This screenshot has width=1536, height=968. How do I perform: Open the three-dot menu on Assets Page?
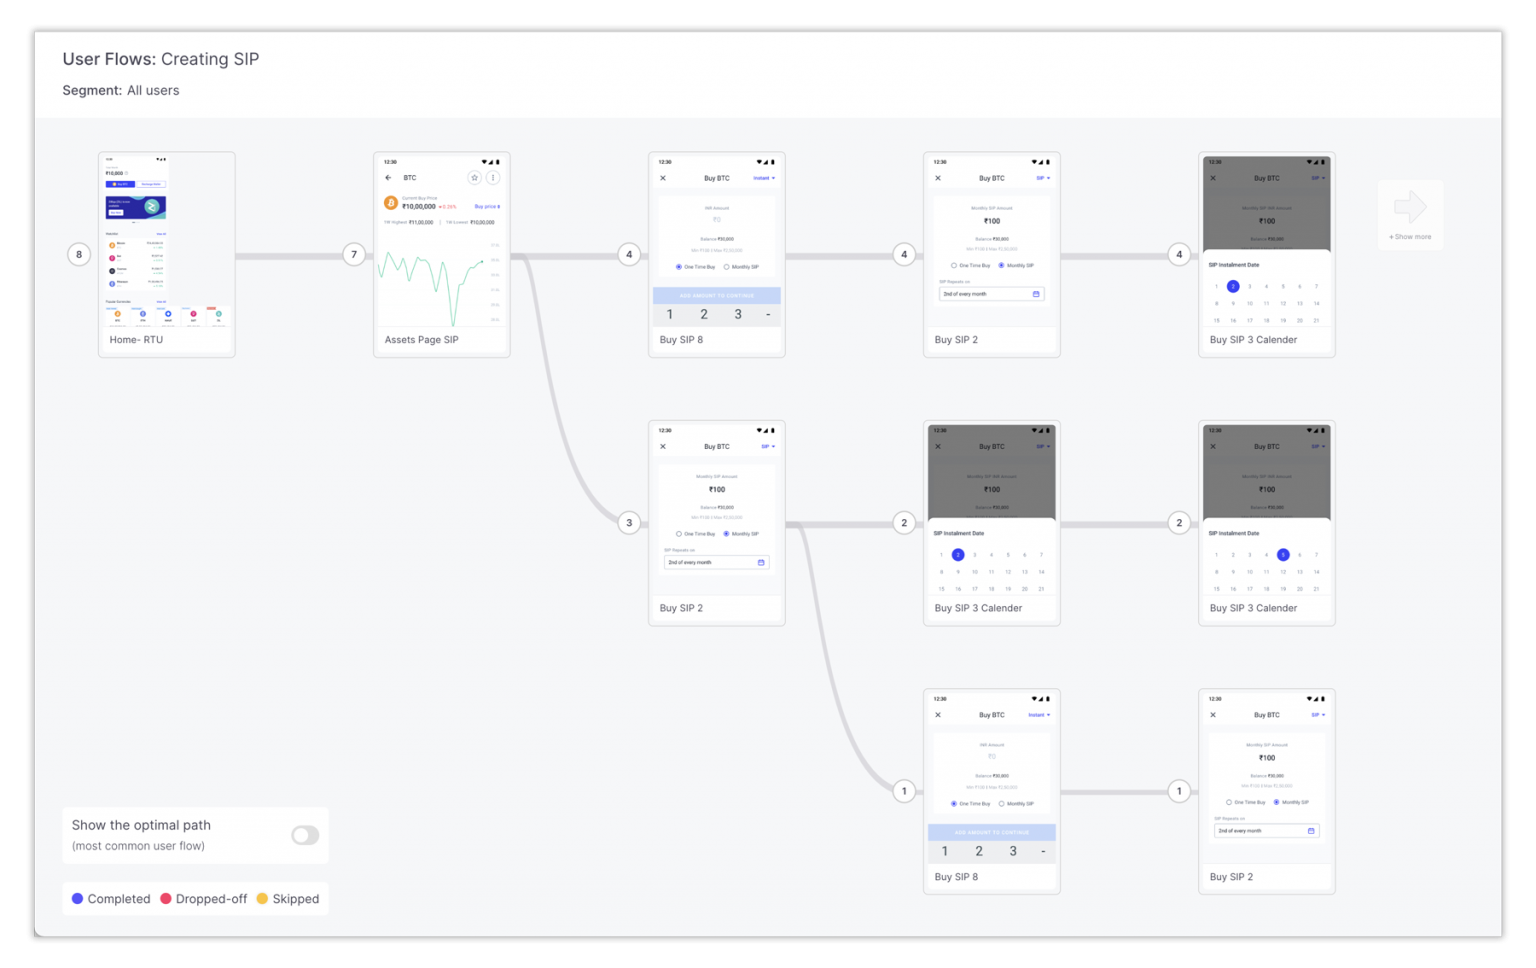[x=493, y=178]
